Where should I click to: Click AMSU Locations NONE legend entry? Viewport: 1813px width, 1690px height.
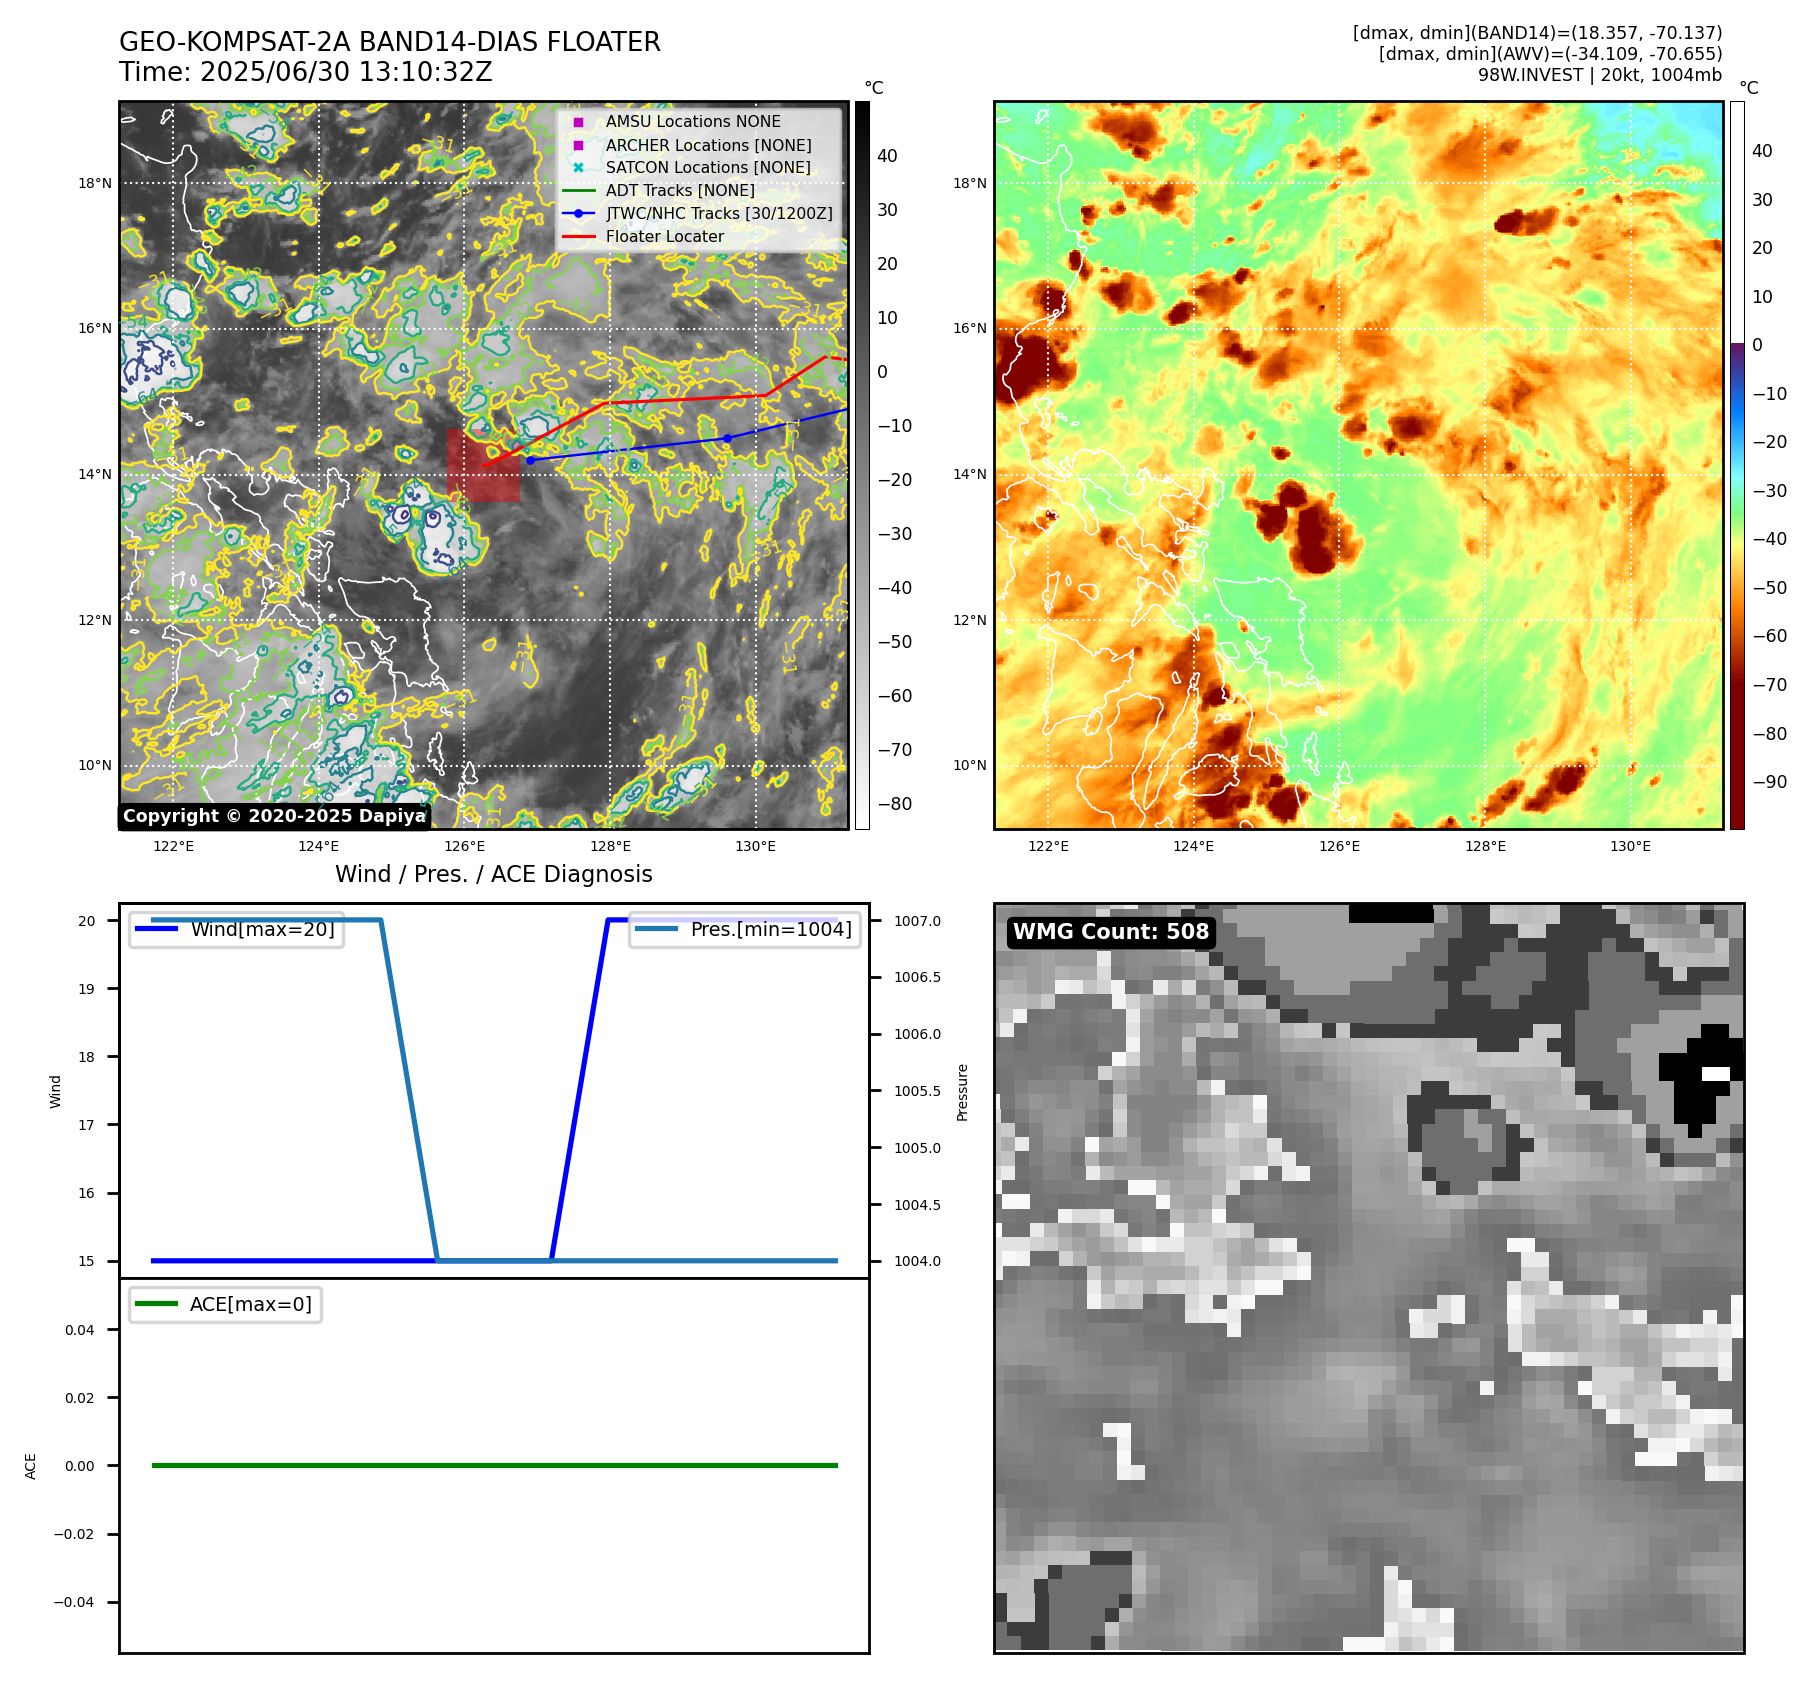point(693,122)
